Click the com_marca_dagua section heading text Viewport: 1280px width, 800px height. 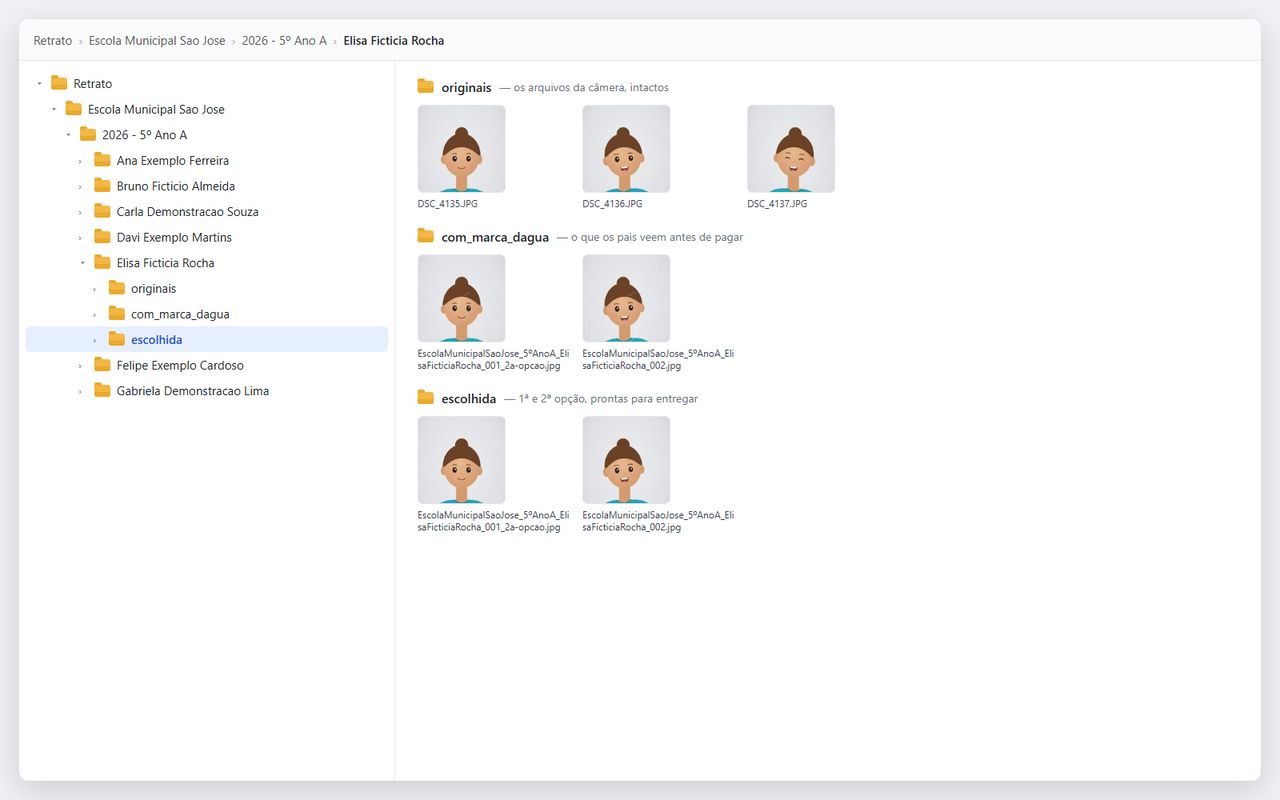click(x=495, y=238)
